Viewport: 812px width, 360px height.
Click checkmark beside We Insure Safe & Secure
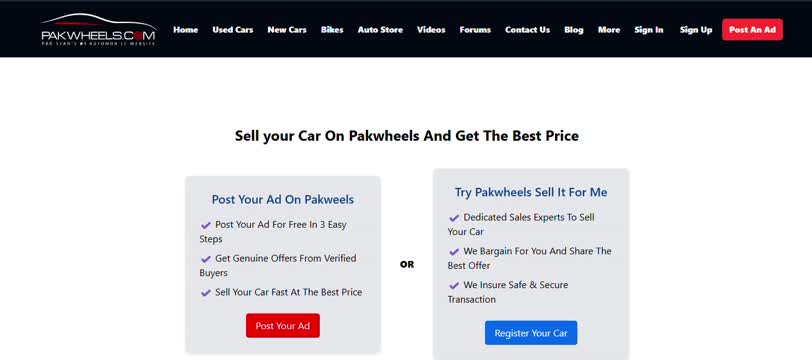coord(454,285)
